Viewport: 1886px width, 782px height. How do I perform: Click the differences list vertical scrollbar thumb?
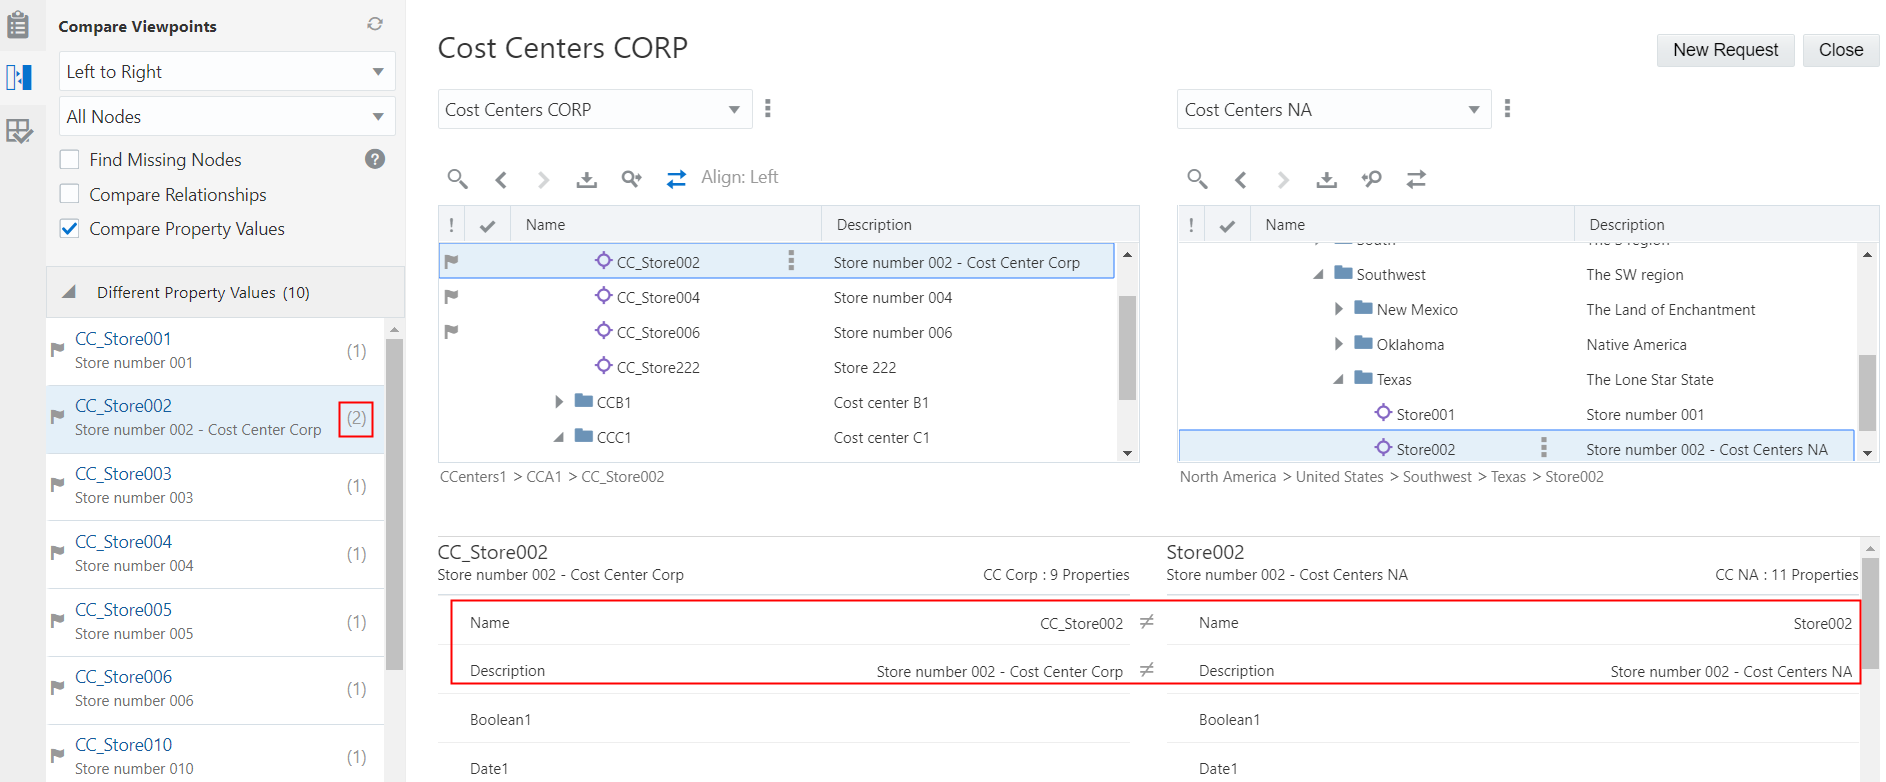click(394, 504)
